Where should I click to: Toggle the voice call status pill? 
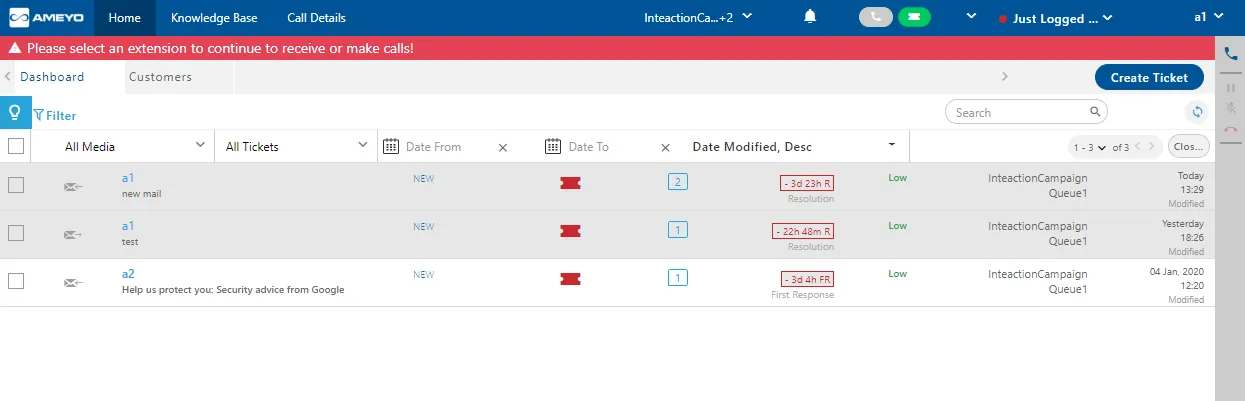tap(876, 17)
